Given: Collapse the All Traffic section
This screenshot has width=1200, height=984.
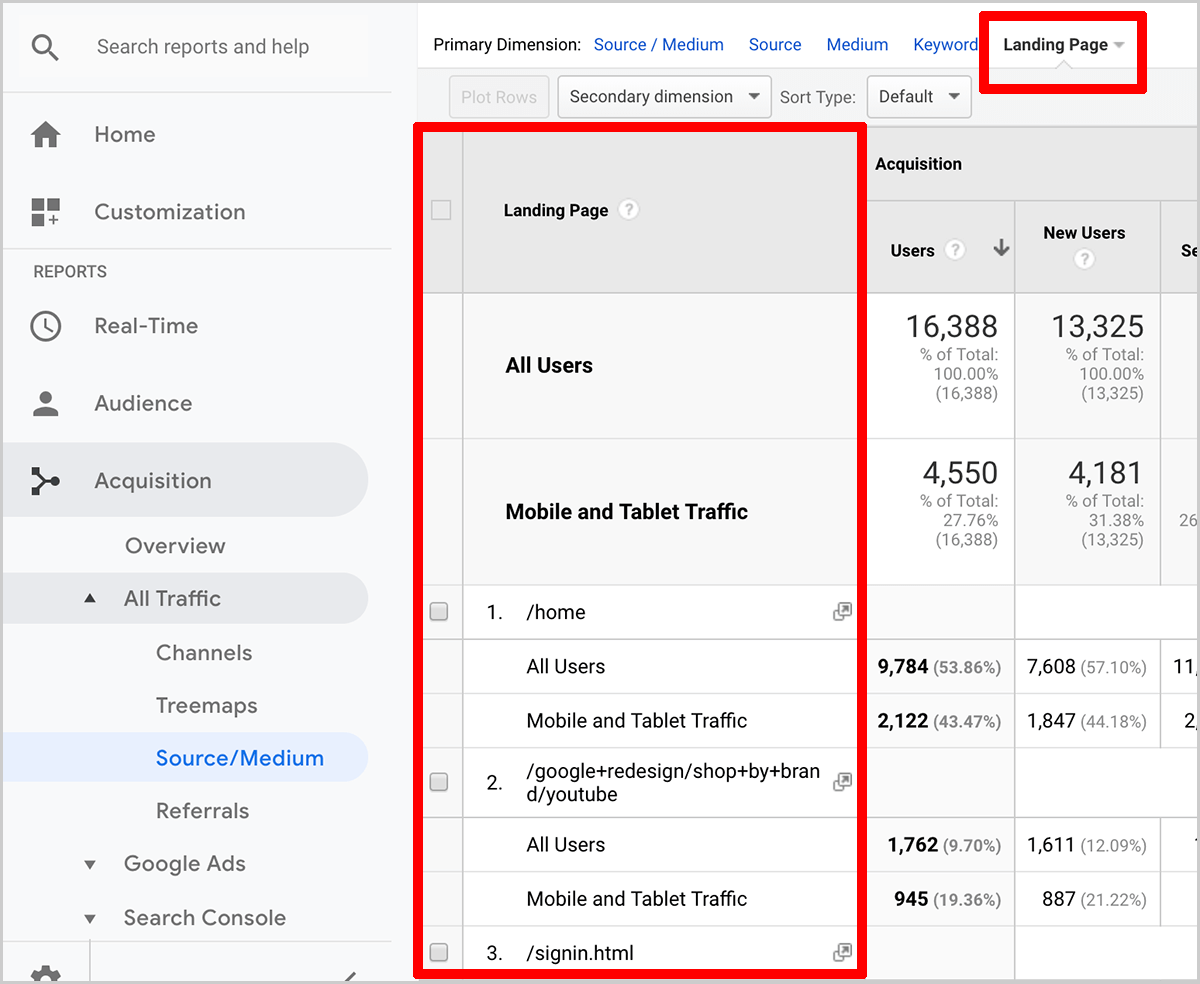Looking at the screenshot, I should [90, 599].
